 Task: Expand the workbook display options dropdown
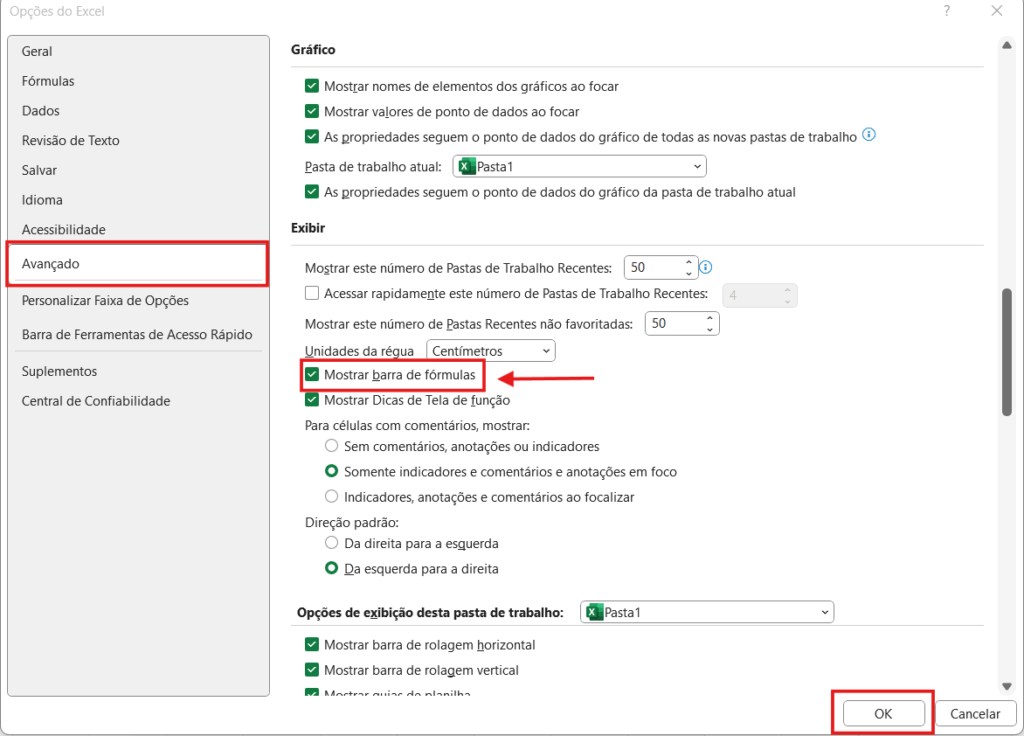point(824,611)
